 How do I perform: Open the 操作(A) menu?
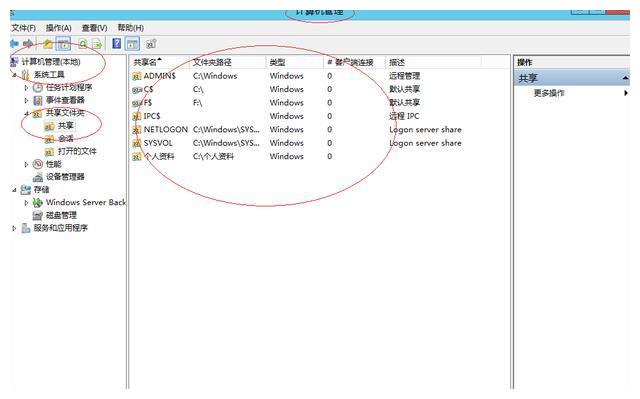click(x=58, y=28)
